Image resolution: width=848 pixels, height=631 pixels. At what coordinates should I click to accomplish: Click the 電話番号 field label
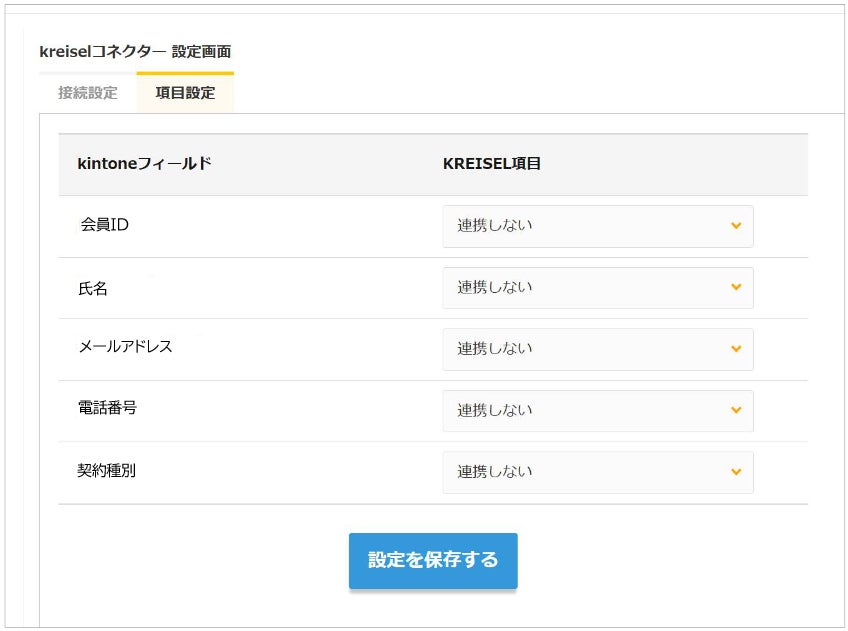[x=107, y=408]
